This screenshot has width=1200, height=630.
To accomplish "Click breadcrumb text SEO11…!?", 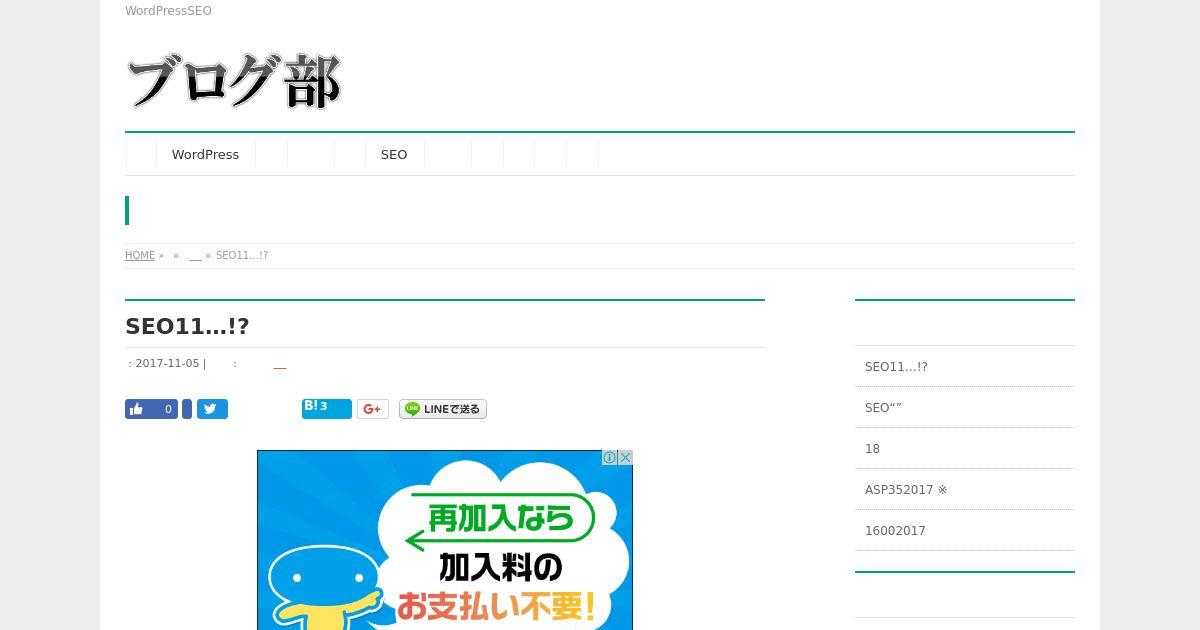I will (x=242, y=256).
